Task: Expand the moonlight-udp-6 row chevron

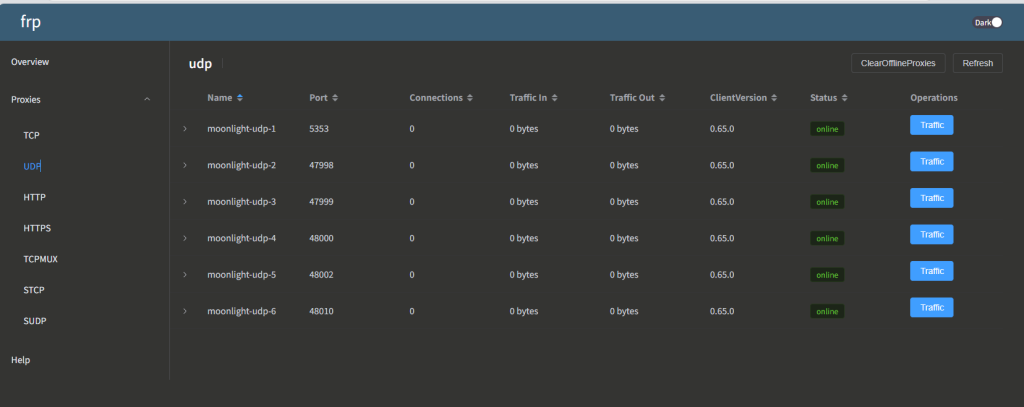Action: [x=185, y=311]
